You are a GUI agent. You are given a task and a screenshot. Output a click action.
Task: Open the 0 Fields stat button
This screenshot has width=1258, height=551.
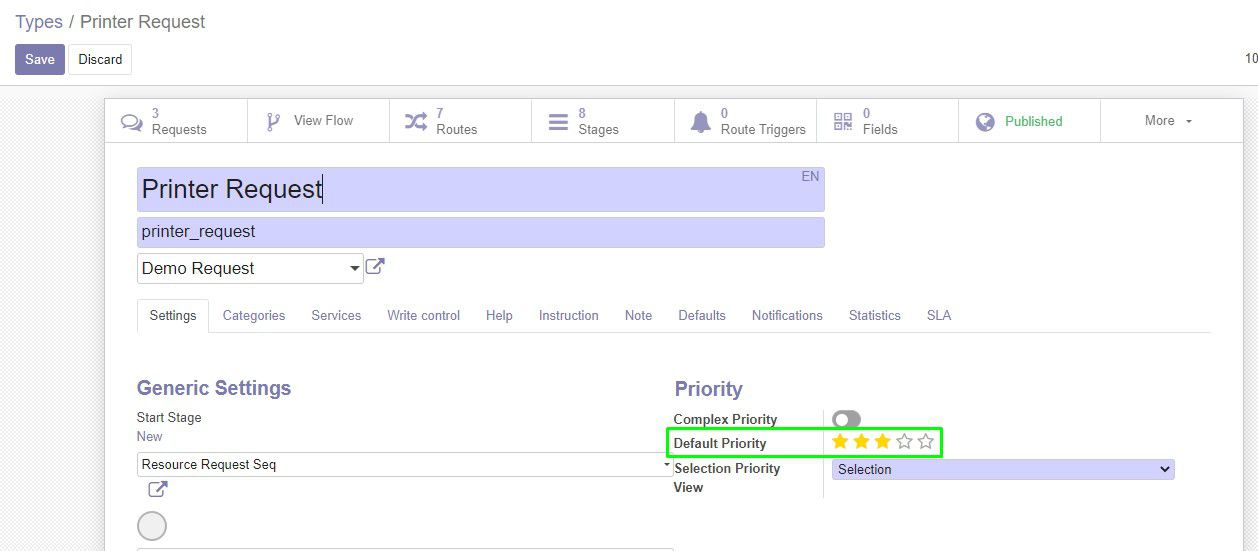click(888, 121)
